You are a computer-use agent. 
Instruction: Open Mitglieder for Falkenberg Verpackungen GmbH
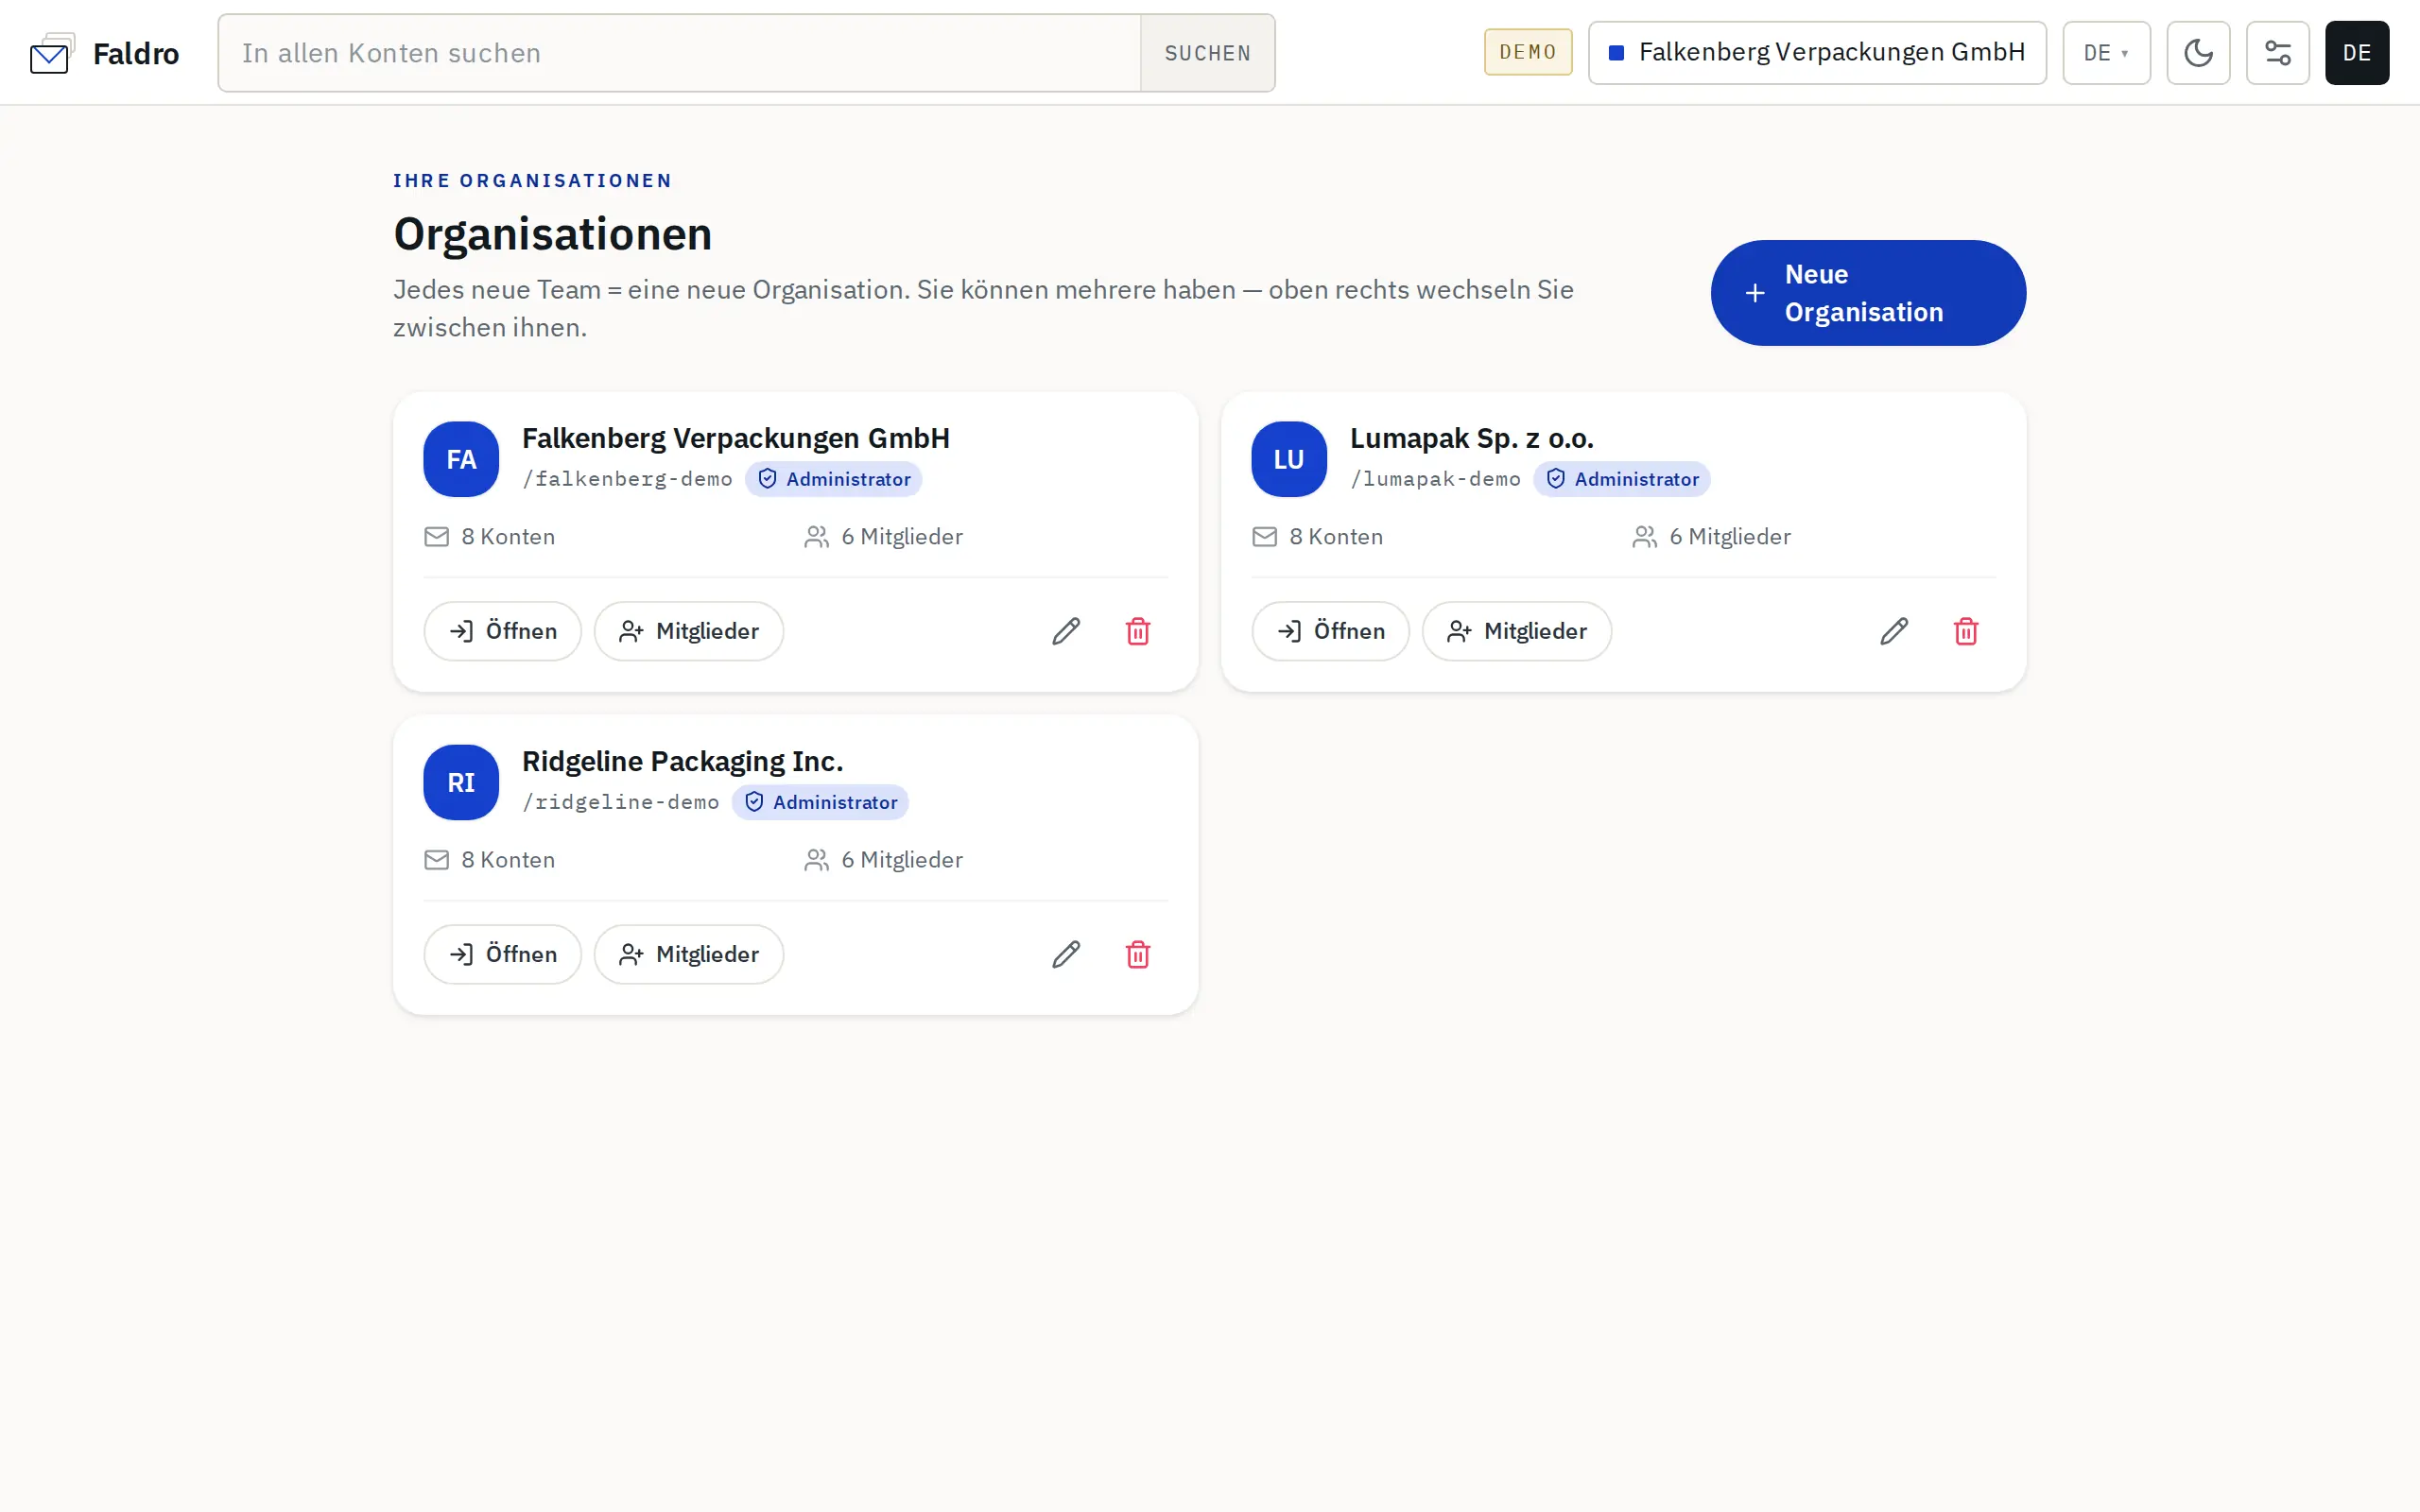689,631
